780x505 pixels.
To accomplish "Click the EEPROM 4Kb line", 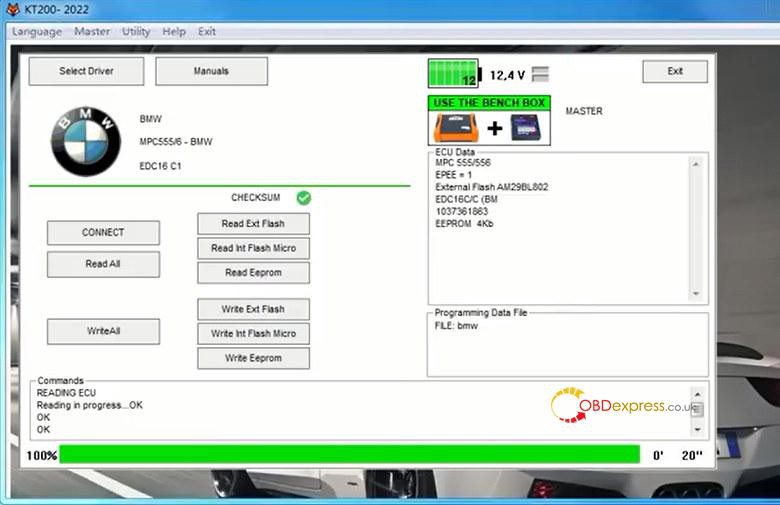I will (464, 224).
